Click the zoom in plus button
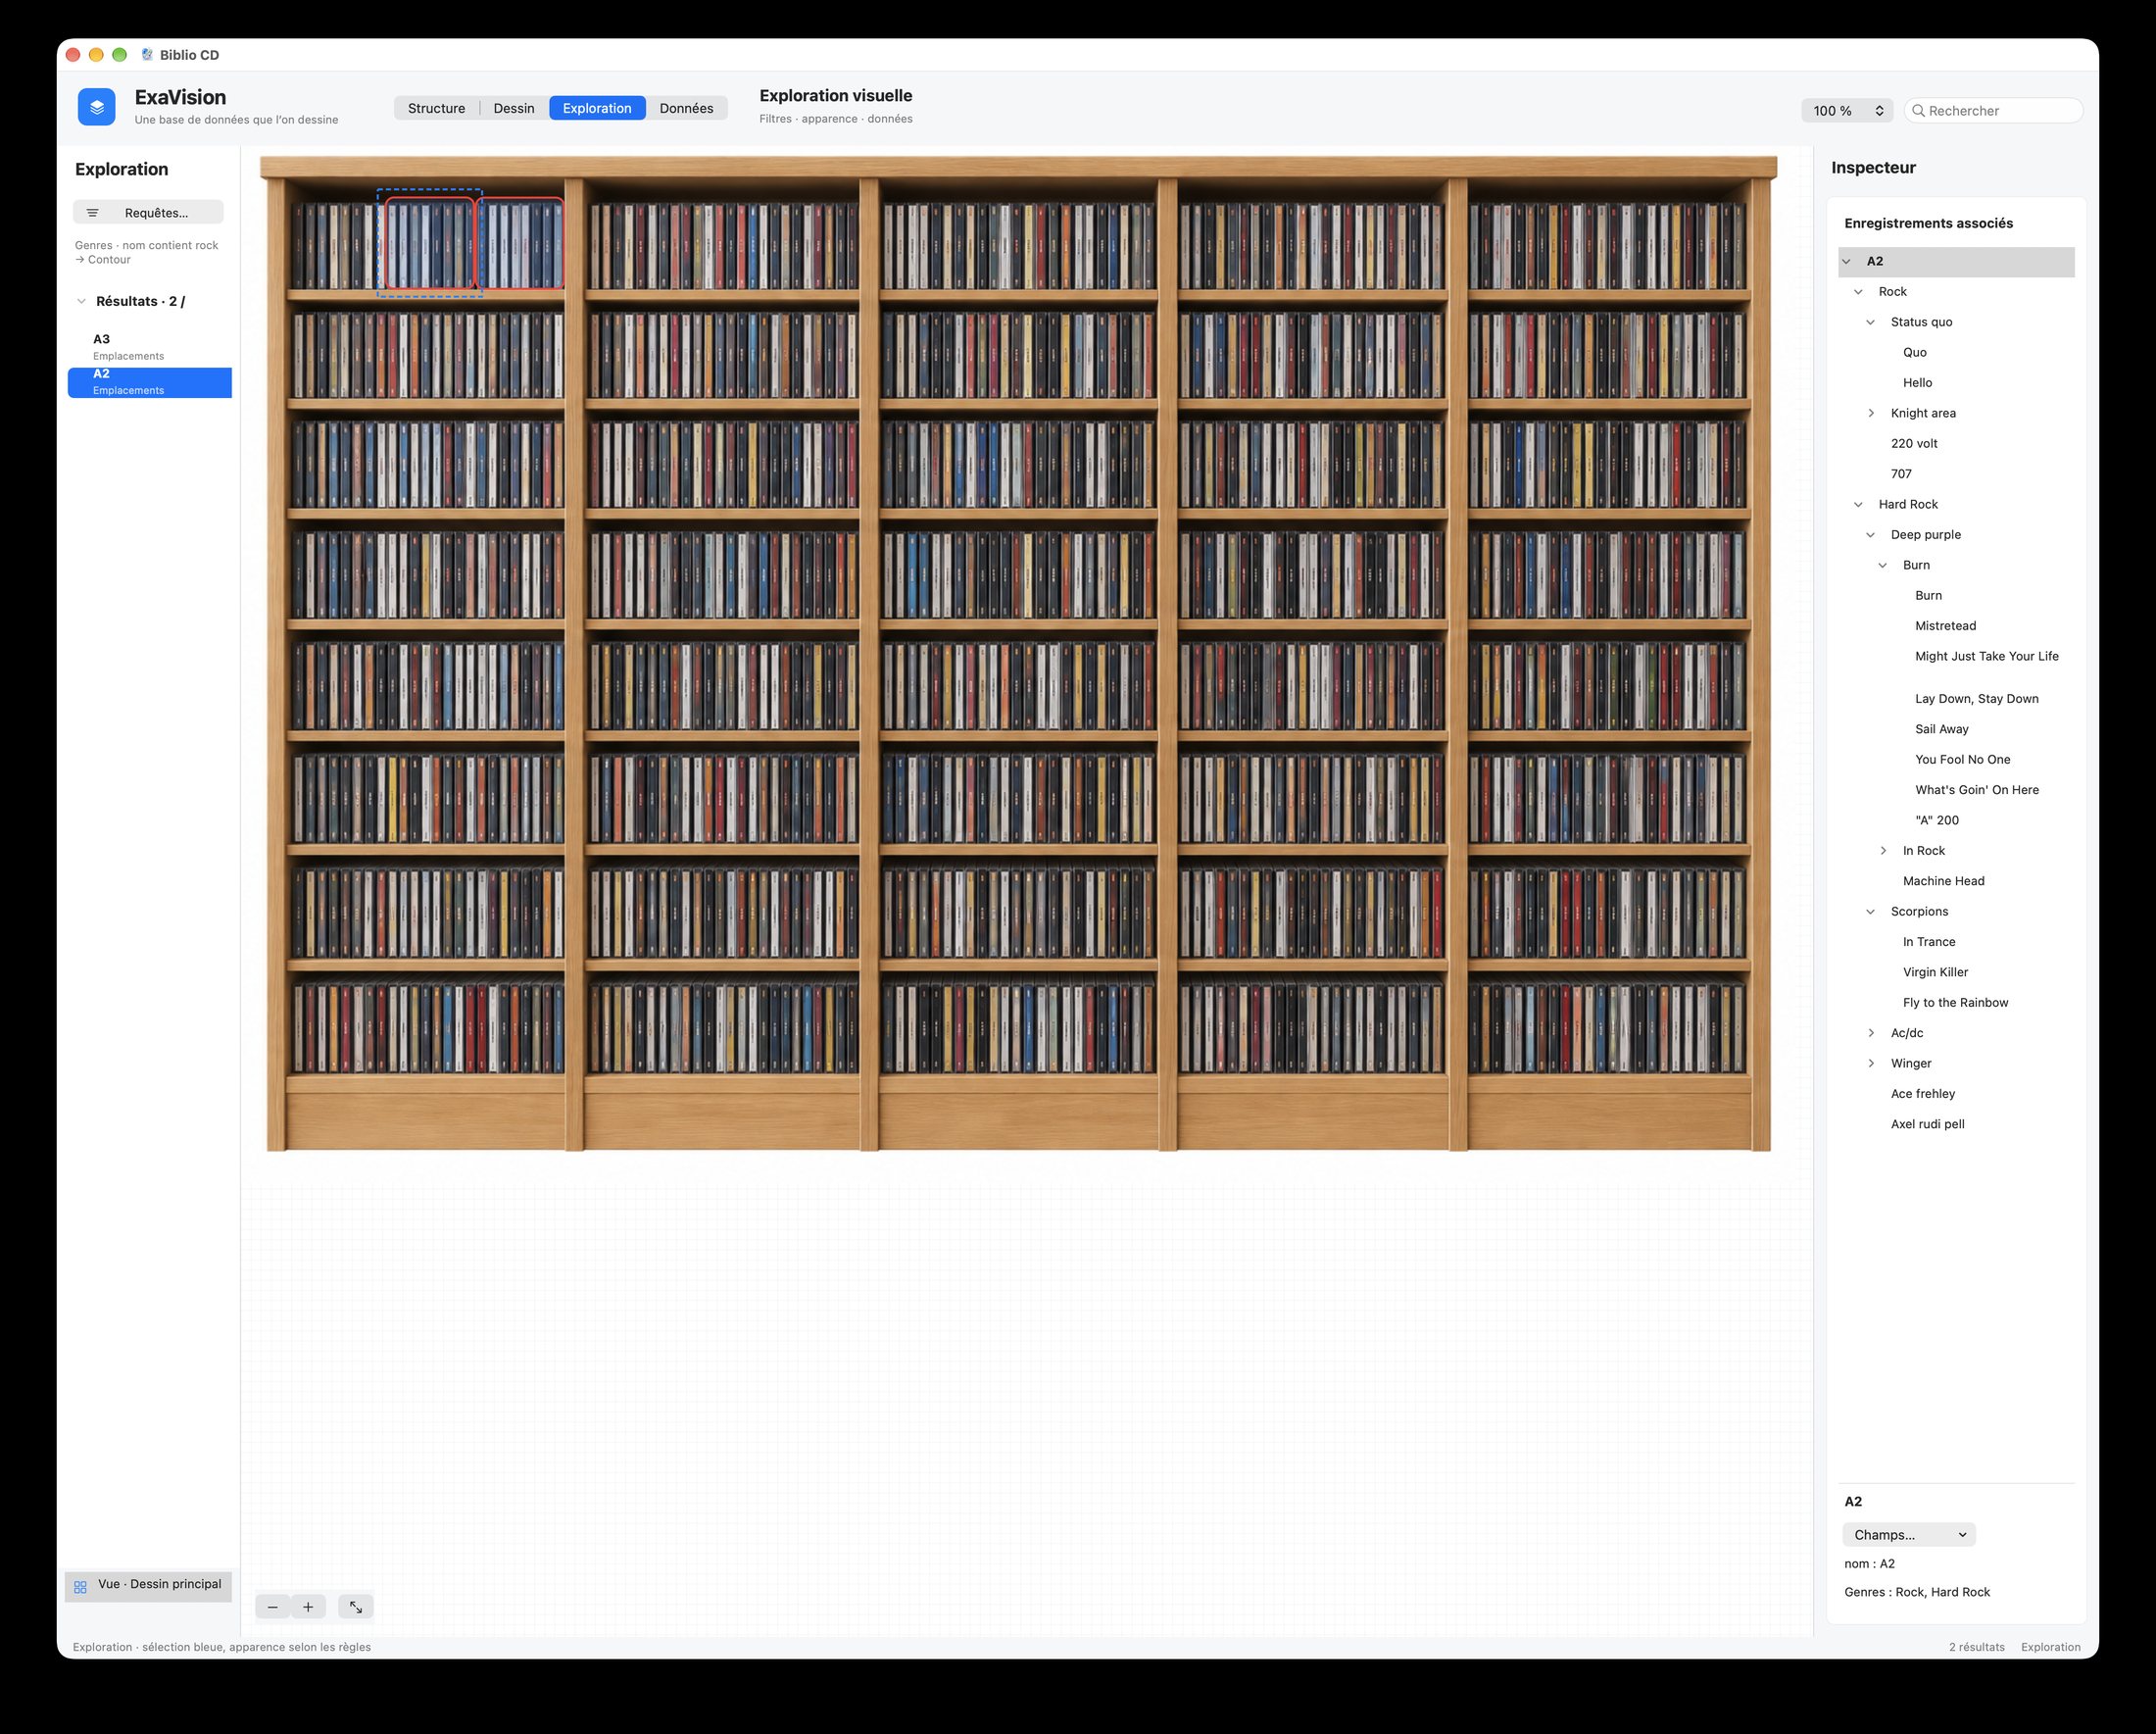Viewport: 2156px width, 1734px height. coord(308,1606)
